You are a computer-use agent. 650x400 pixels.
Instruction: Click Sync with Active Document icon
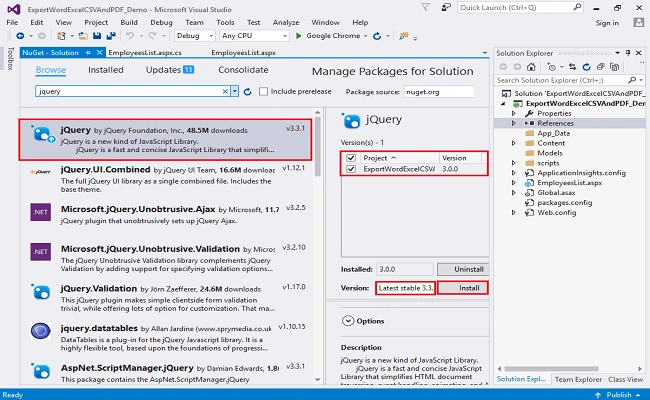click(572, 67)
